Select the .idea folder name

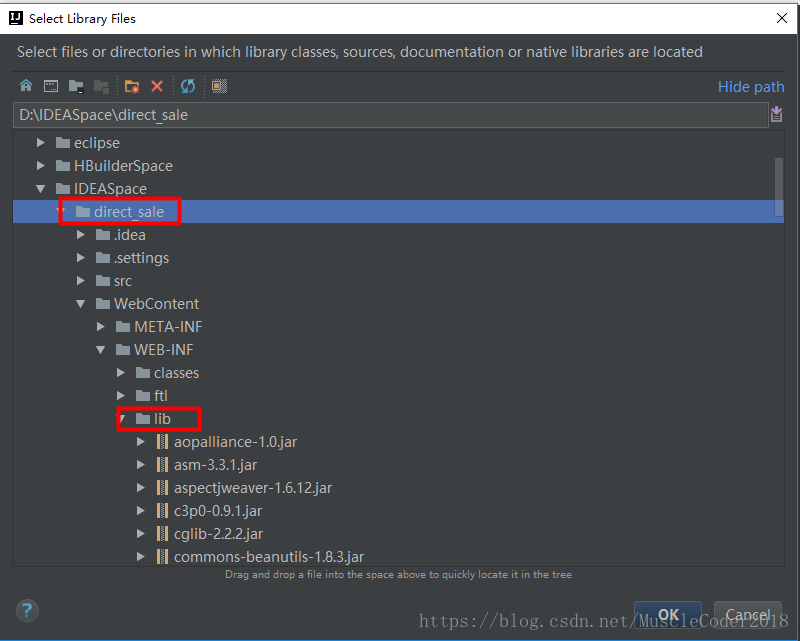tap(130, 235)
